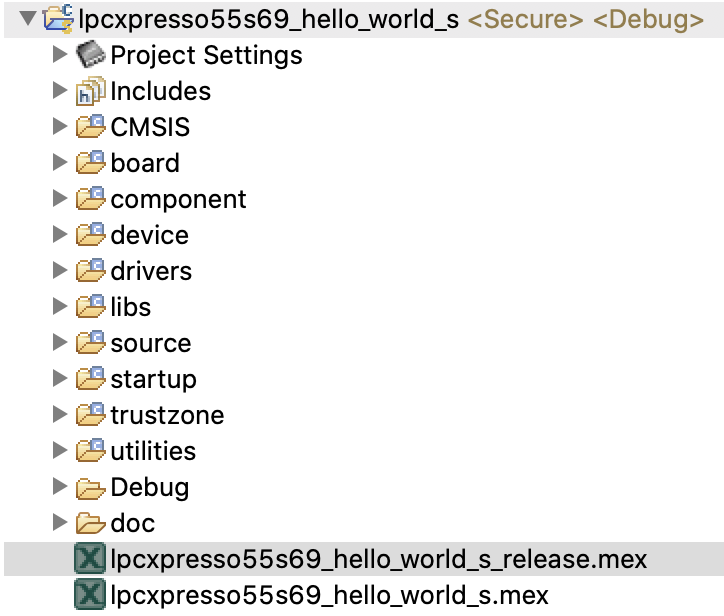Select the lpcxpresso55s69_hello_world_s.mex file name
Screen dimensions: 724x616
point(329,596)
